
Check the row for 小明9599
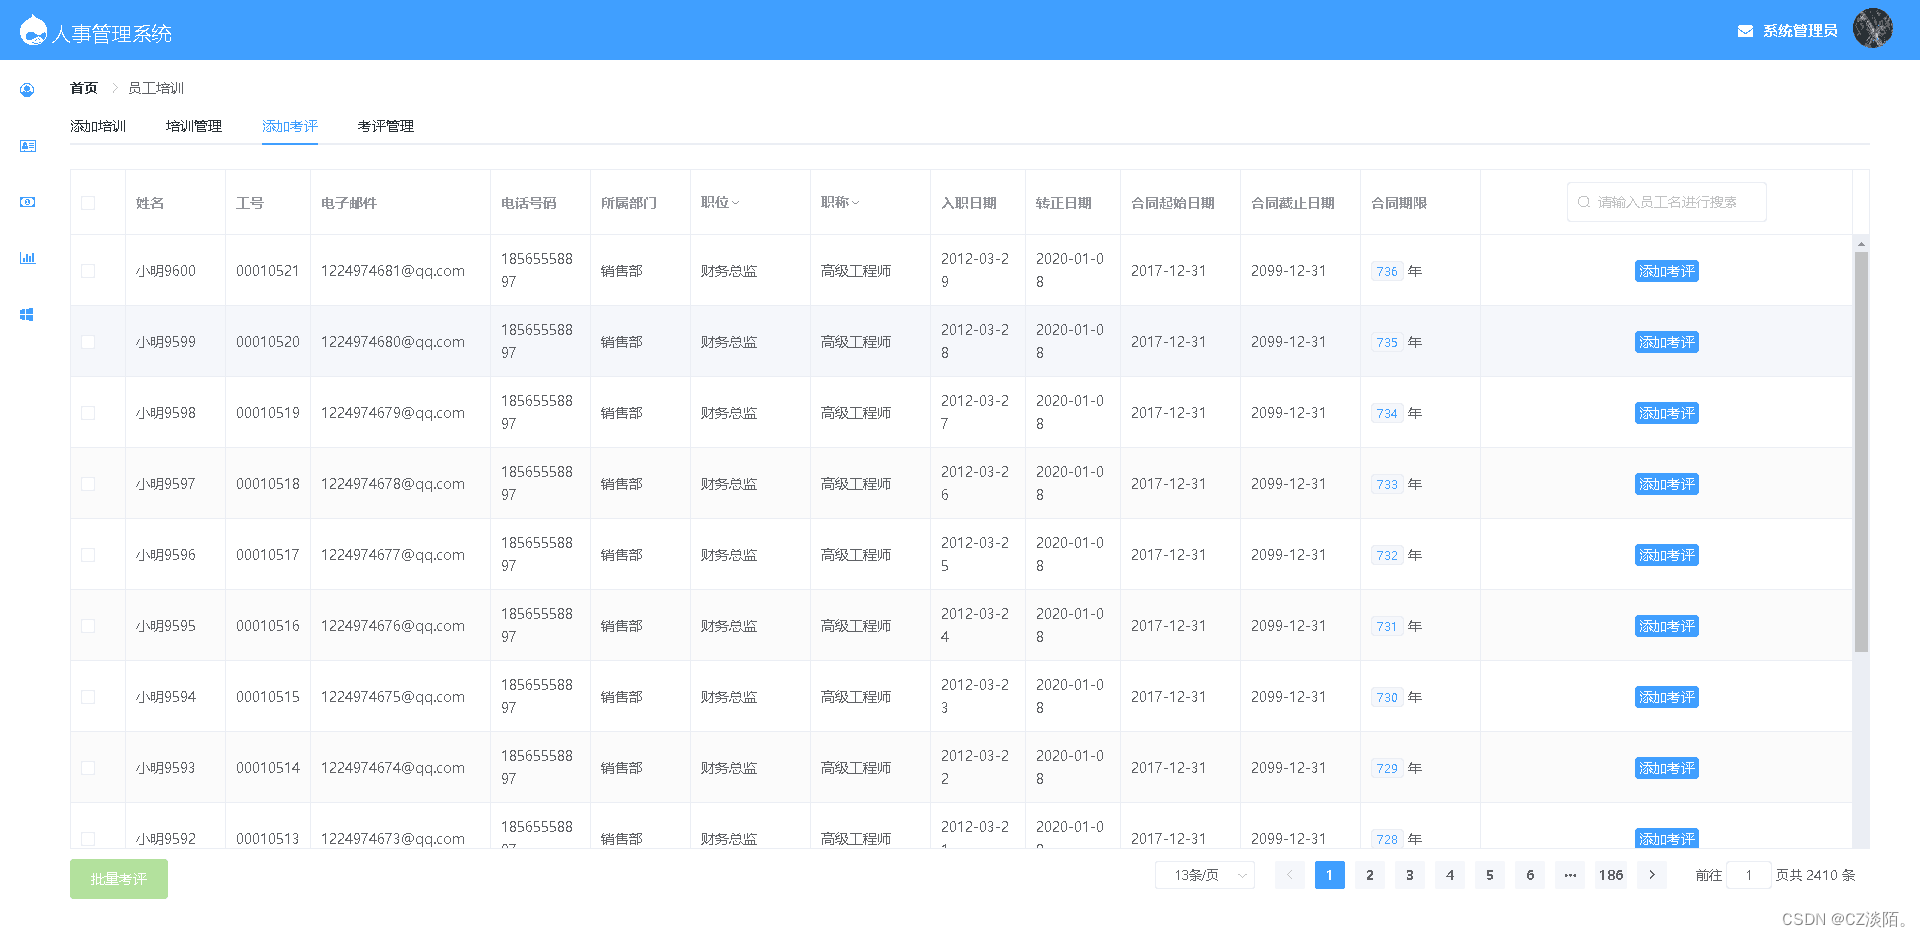88,342
